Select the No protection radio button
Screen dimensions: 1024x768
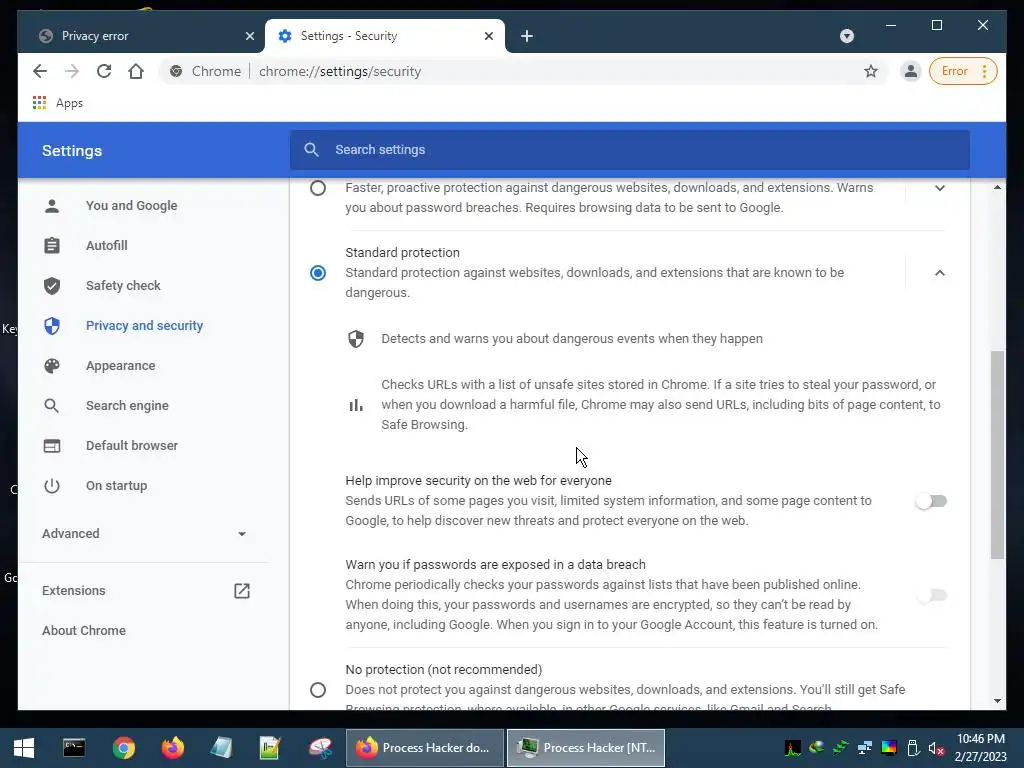(x=317, y=690)
